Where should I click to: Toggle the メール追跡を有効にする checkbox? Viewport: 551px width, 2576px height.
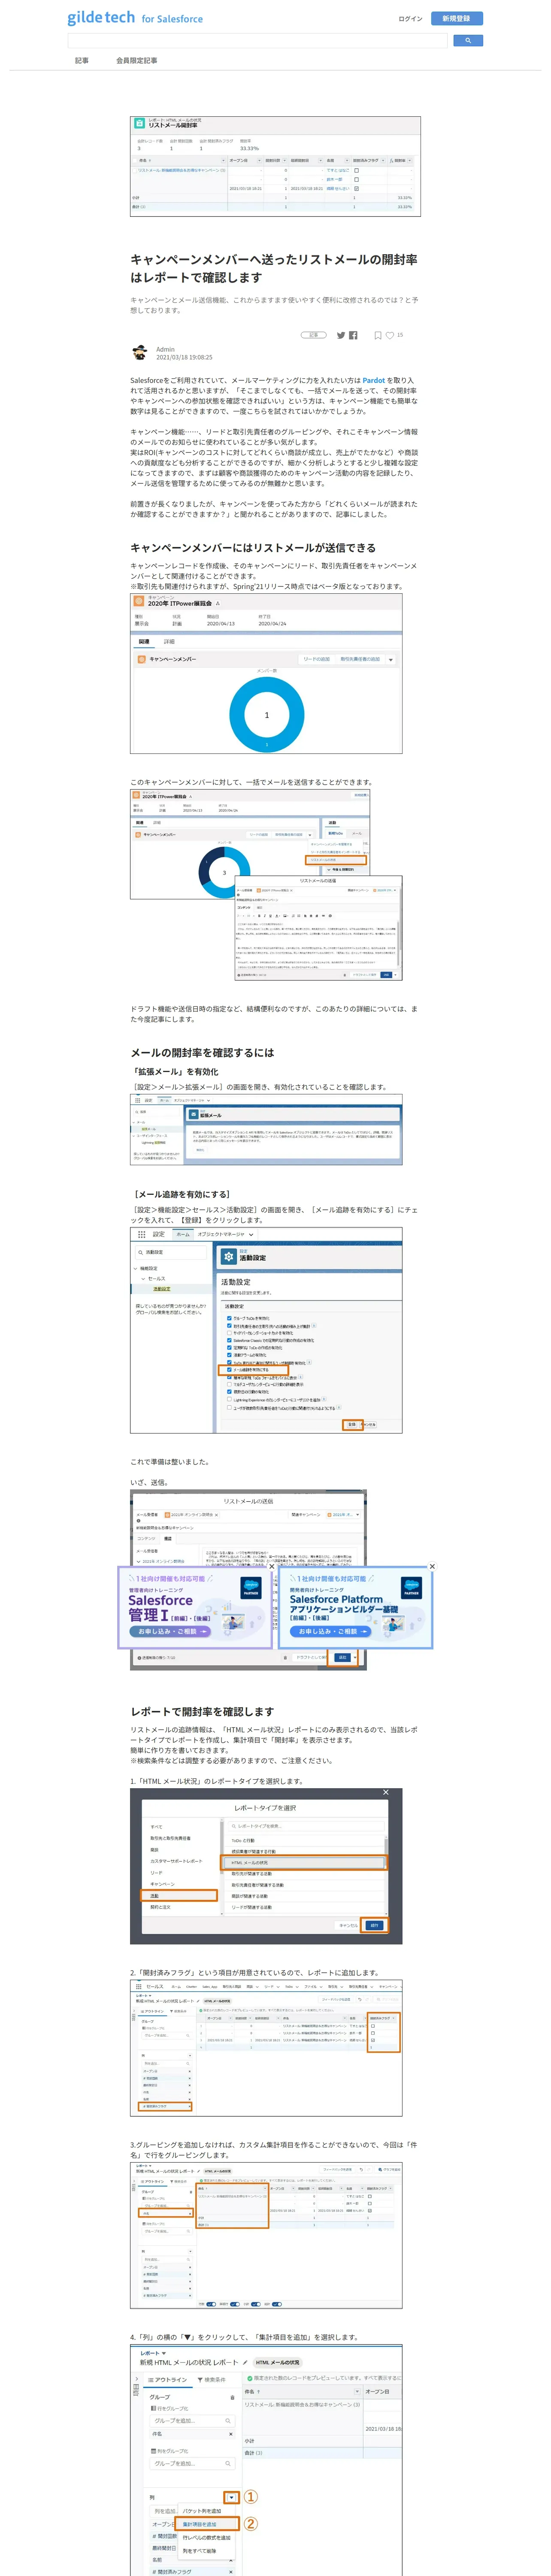click(229, 1369)
